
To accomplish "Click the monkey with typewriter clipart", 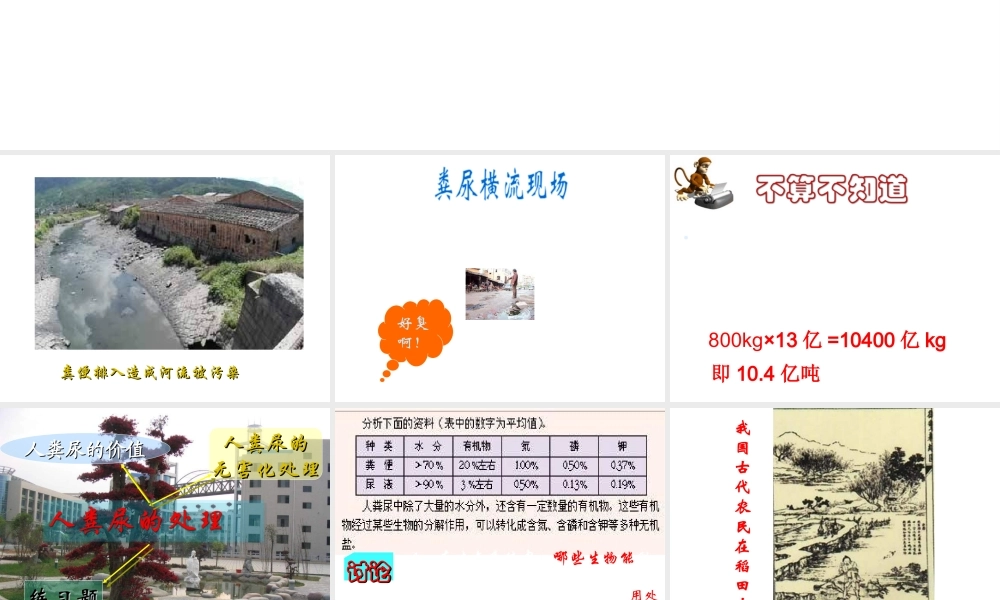I will [703, 182].
